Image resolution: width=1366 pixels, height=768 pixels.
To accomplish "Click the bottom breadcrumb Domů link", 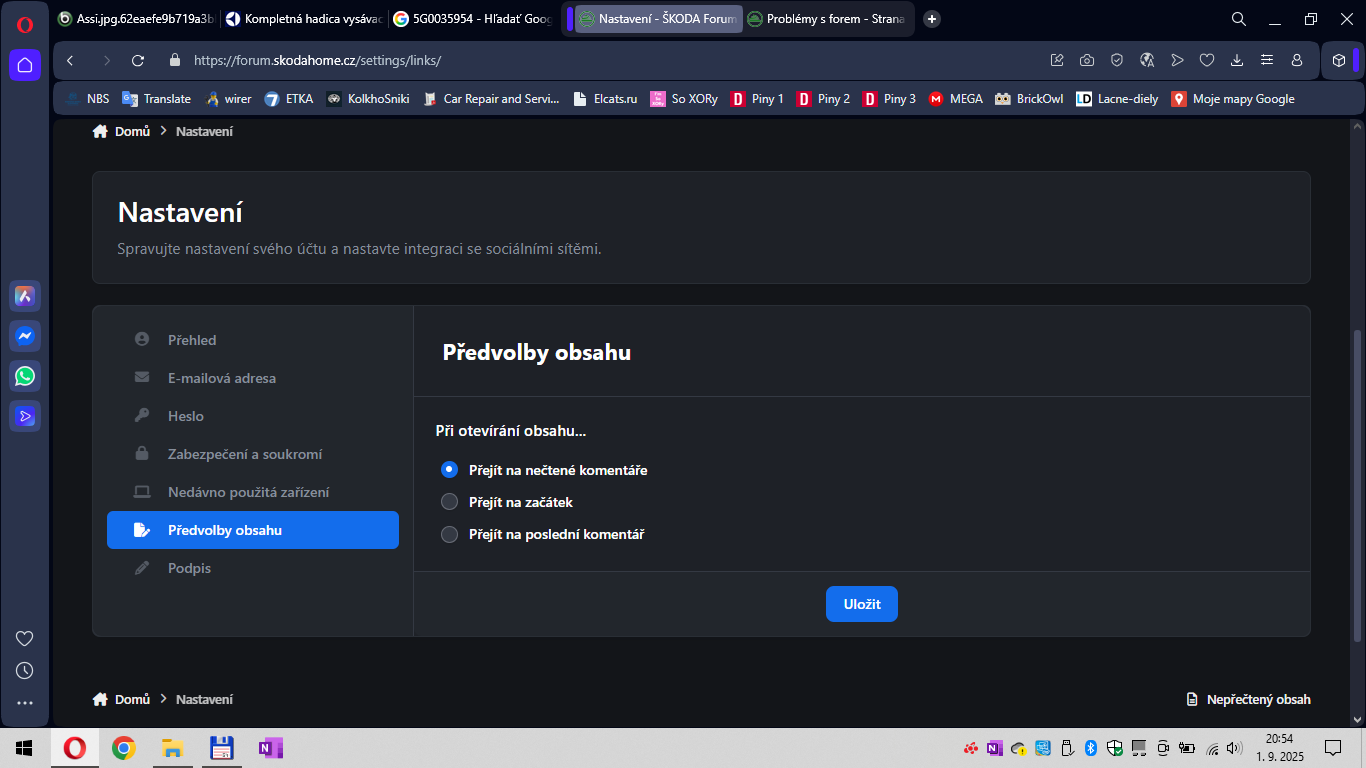I will (x=121, y=699).
